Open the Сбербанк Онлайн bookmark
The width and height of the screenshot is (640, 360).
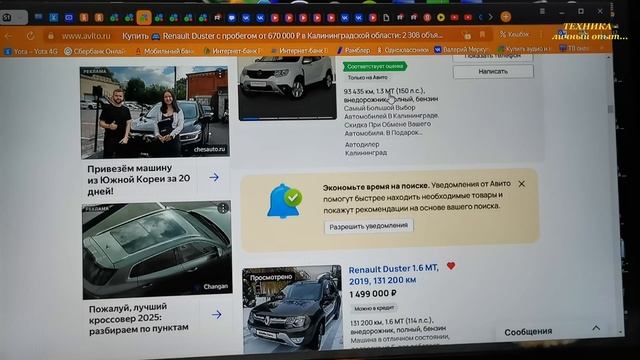95,51
